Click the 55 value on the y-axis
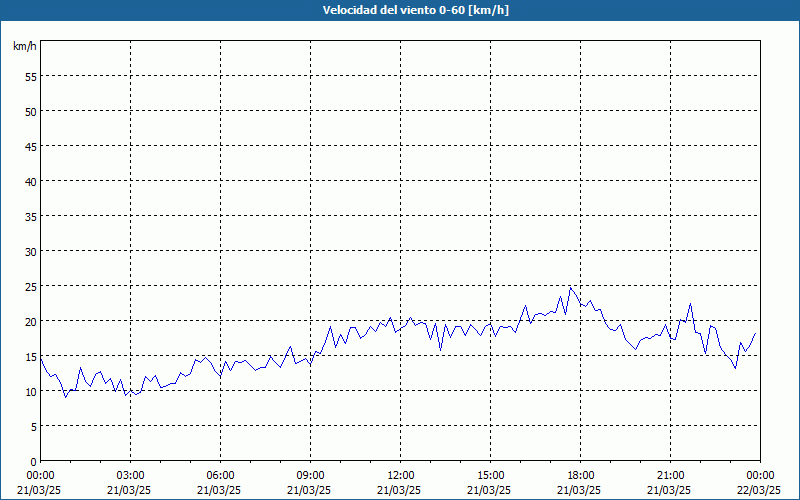The width and height of the screenshot is (800, 500). pos(30,76)
